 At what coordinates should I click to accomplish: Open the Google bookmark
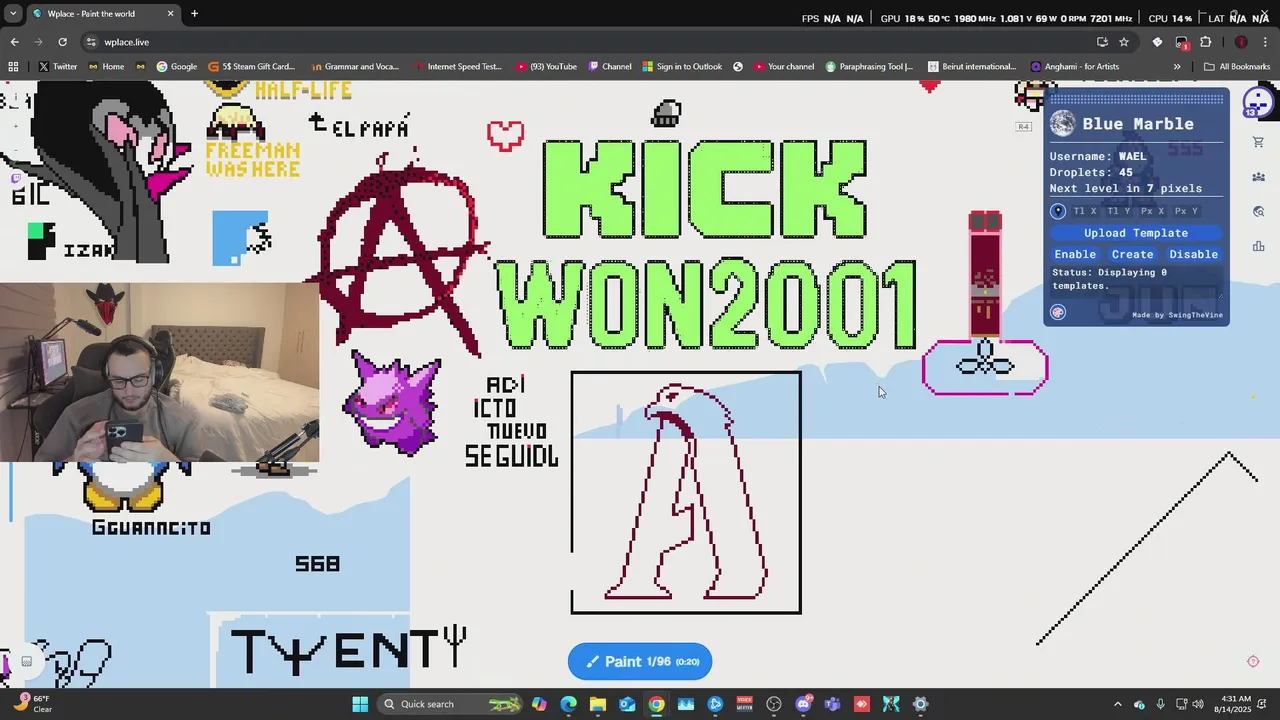(176, 67)
